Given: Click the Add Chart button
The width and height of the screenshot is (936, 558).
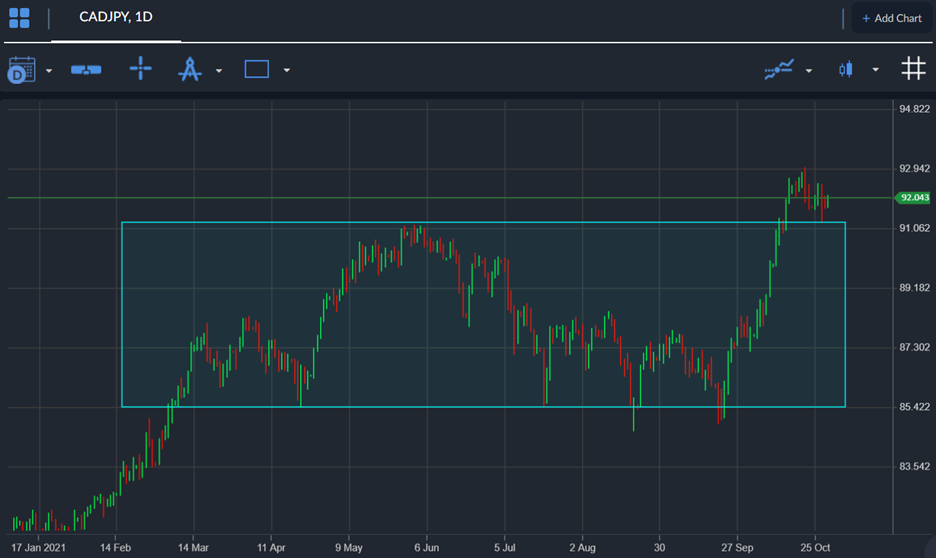Looking at the screenshot, I should [x=891, y=18].
